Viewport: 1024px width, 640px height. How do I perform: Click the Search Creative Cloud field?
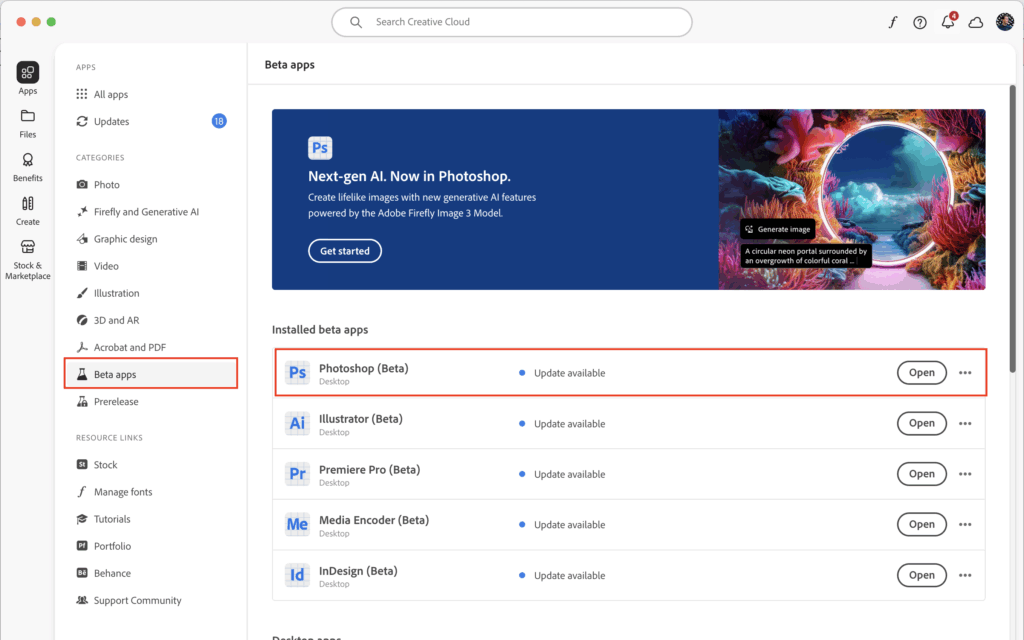512,22
